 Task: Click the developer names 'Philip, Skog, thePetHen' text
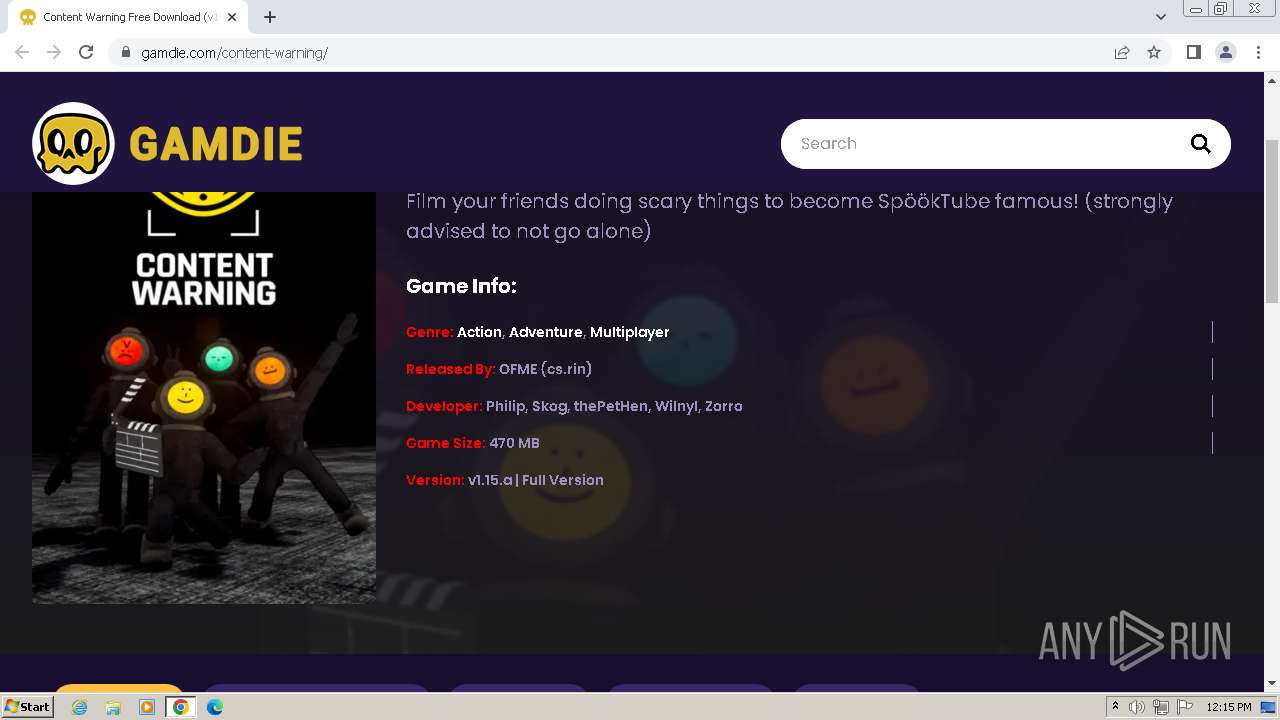click(567, 406)
